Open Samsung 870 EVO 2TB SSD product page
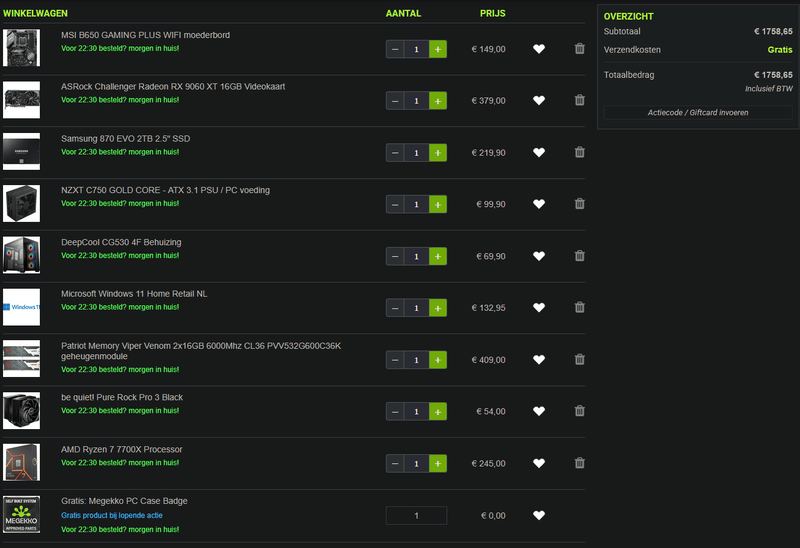The height and width of the screenshot is (548, 800). pyautogui.click(x=126, y=139)
